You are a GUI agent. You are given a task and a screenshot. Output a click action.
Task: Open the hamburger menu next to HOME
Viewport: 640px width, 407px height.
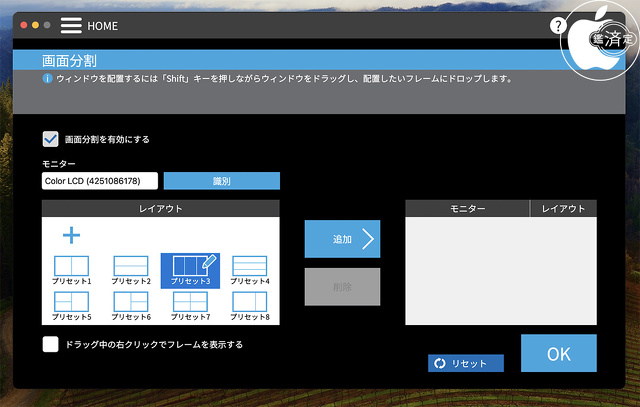click(x=71, y=25)
